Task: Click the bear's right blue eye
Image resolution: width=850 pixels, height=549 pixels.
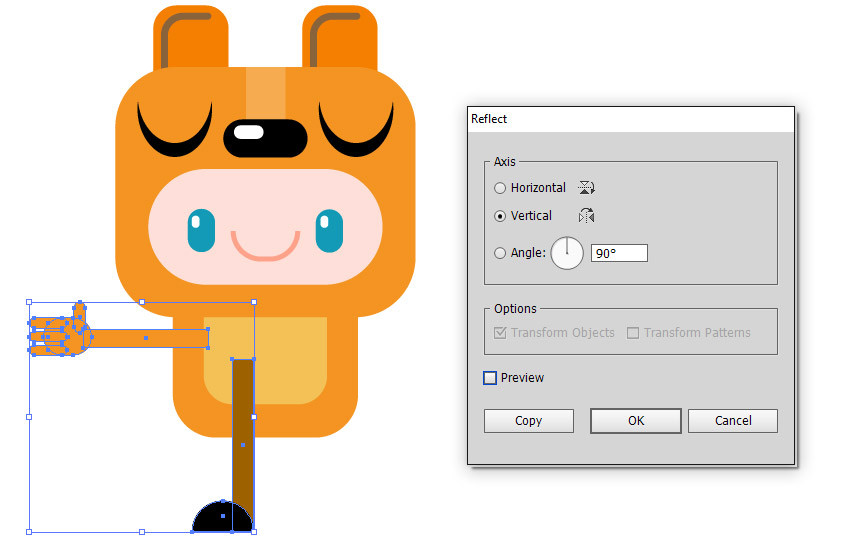Action: [329, 230]
